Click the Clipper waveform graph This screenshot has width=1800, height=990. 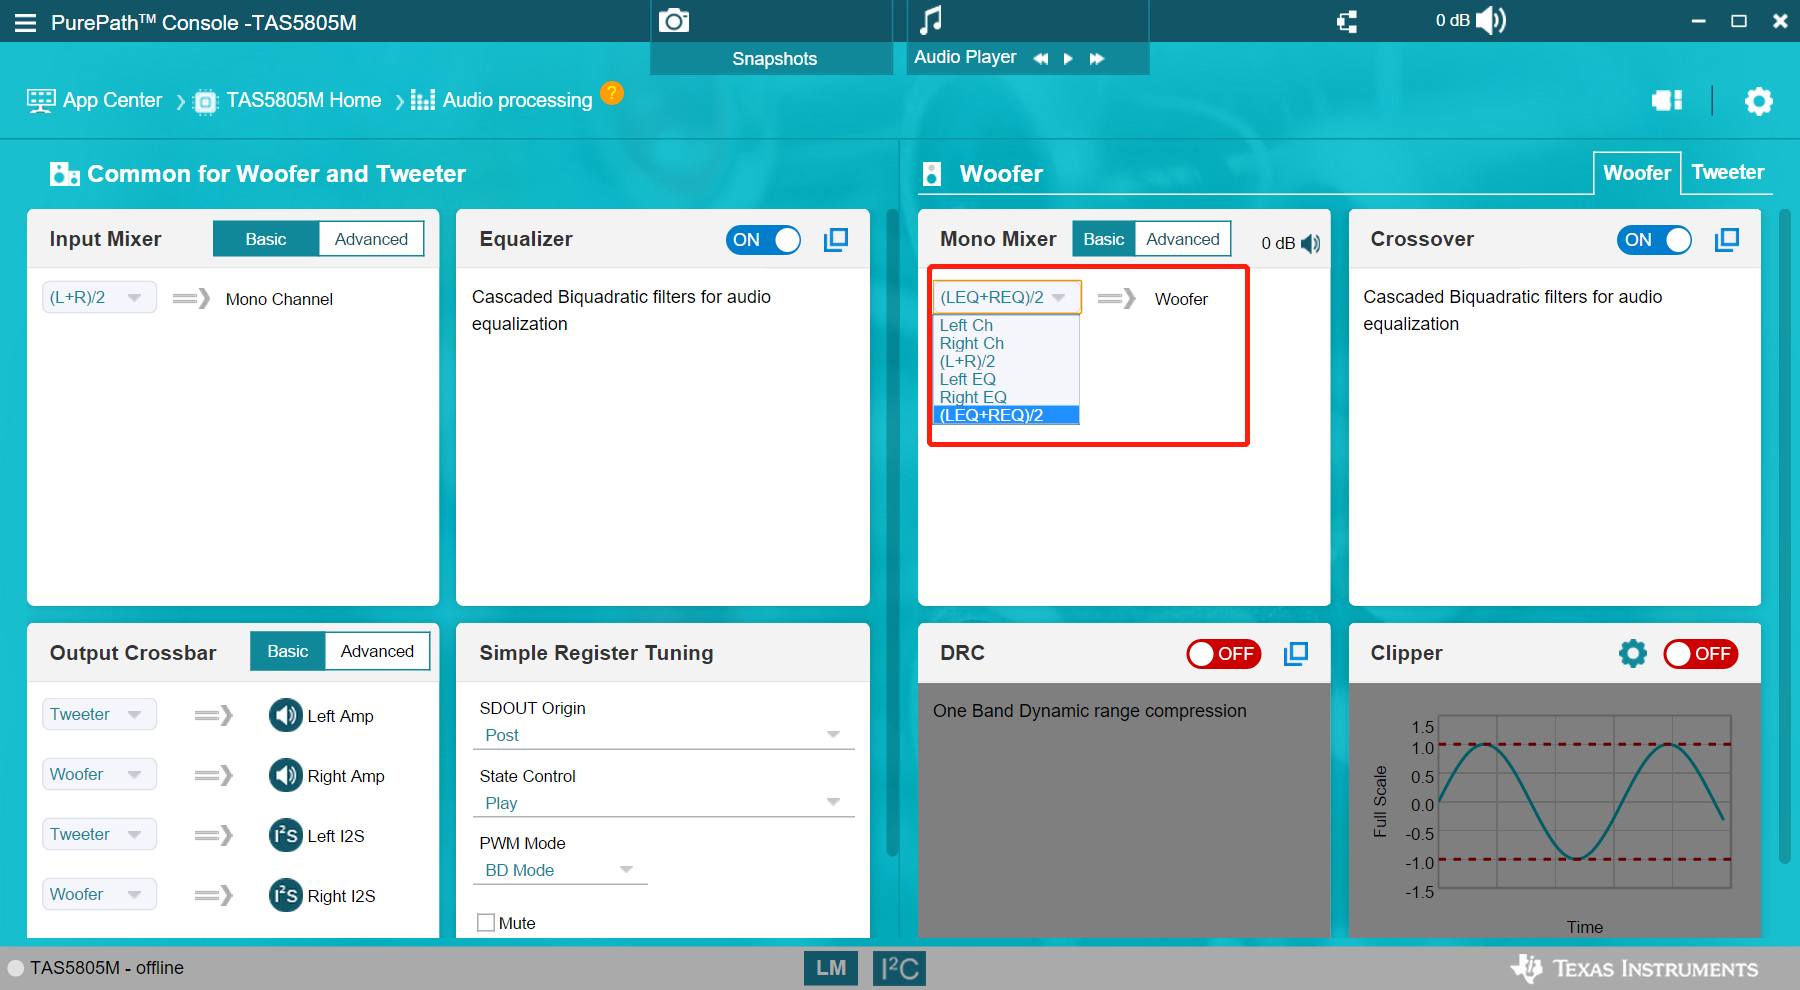tap(1584, 801)
